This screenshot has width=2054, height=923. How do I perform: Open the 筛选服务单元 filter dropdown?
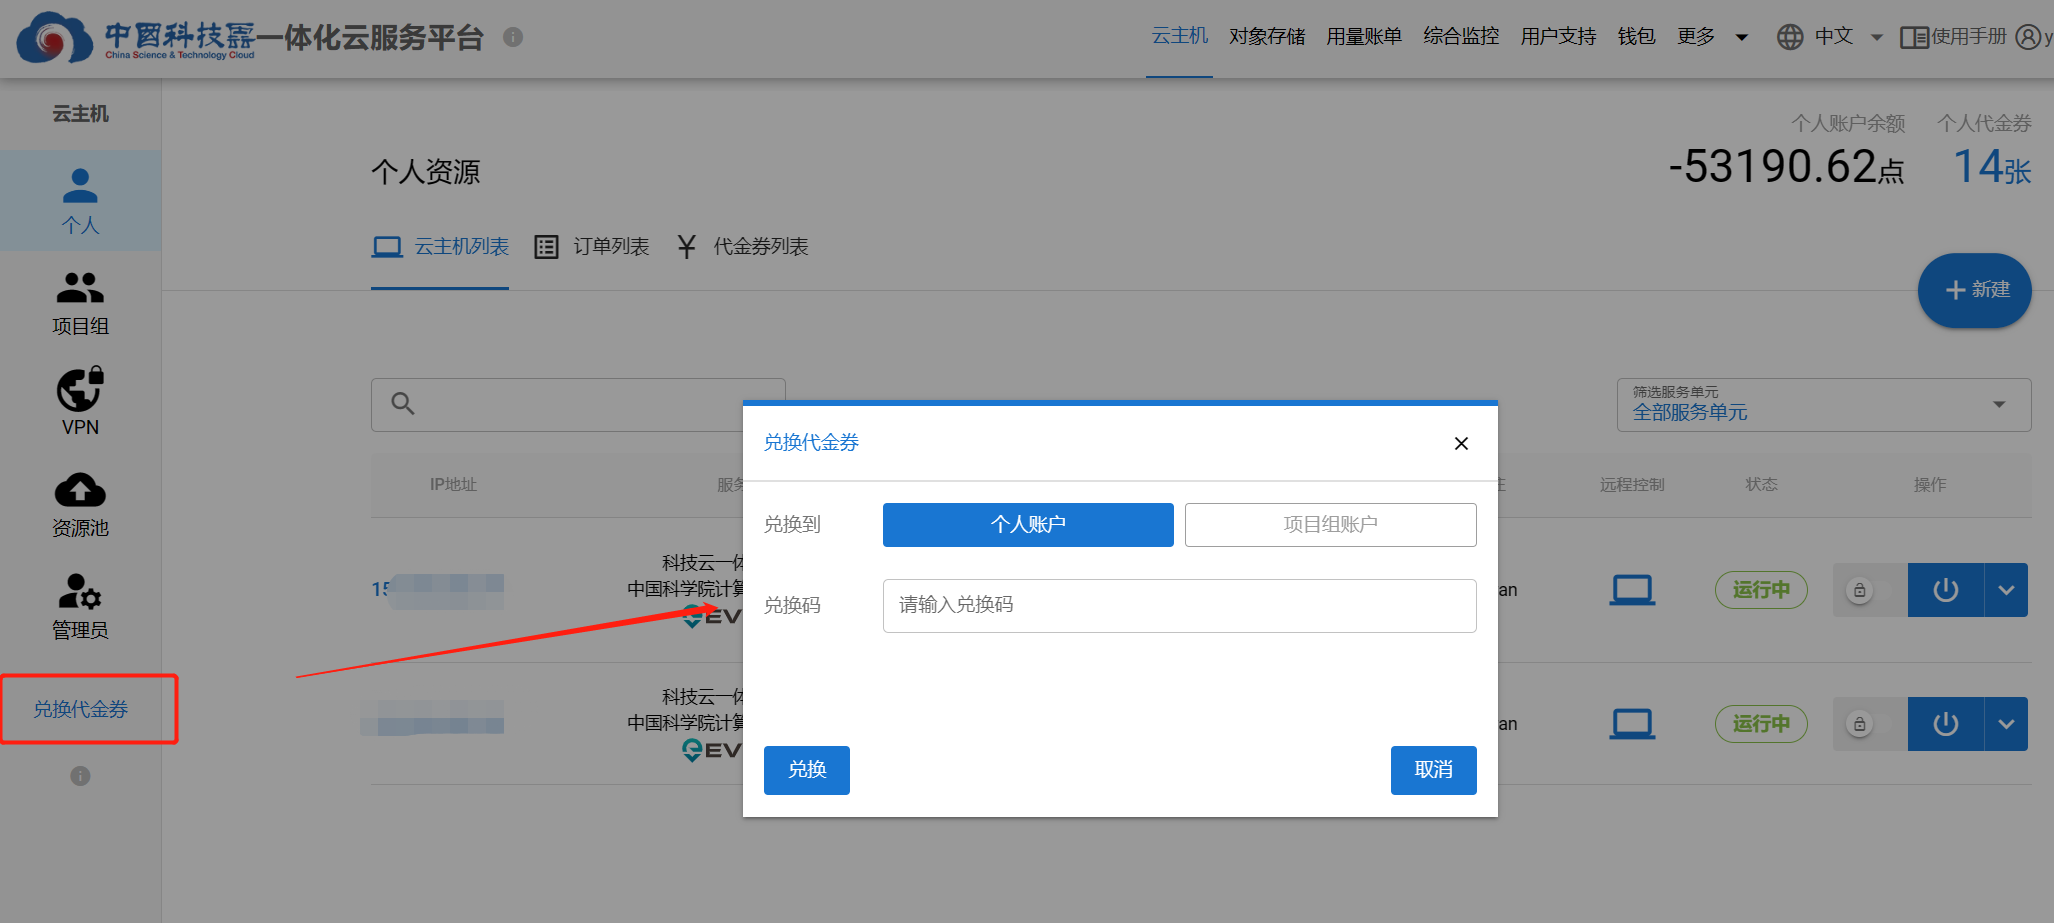tap(1823, 404)
